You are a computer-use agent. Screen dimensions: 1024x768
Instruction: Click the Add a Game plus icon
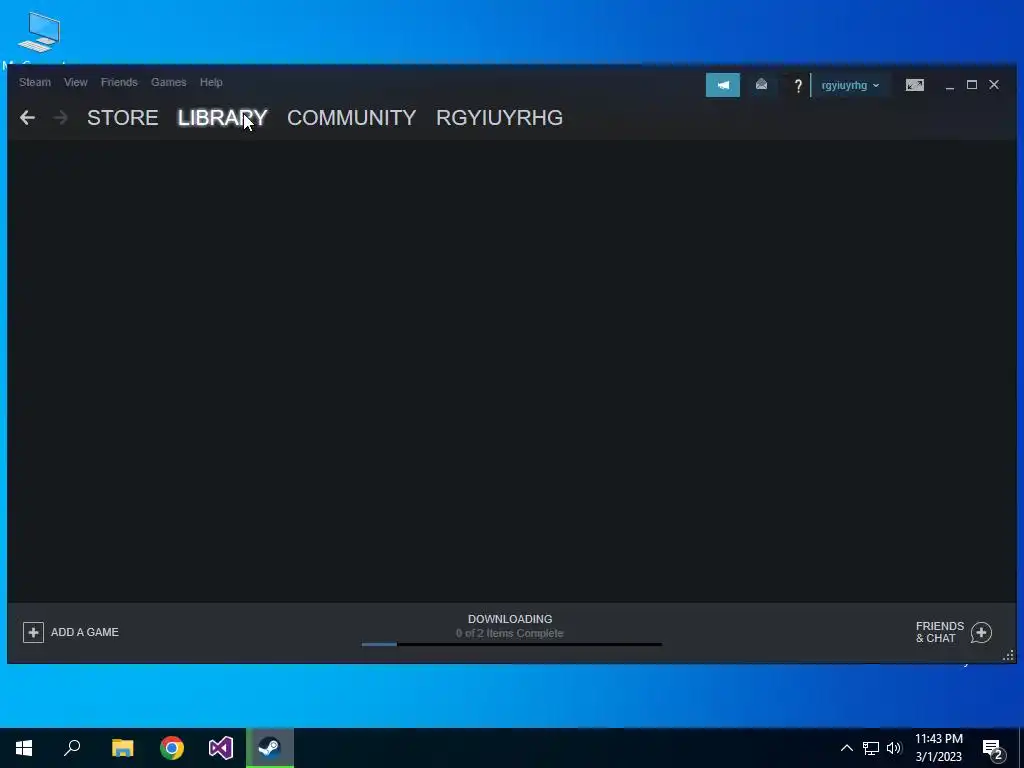click(x=33, y=632)
